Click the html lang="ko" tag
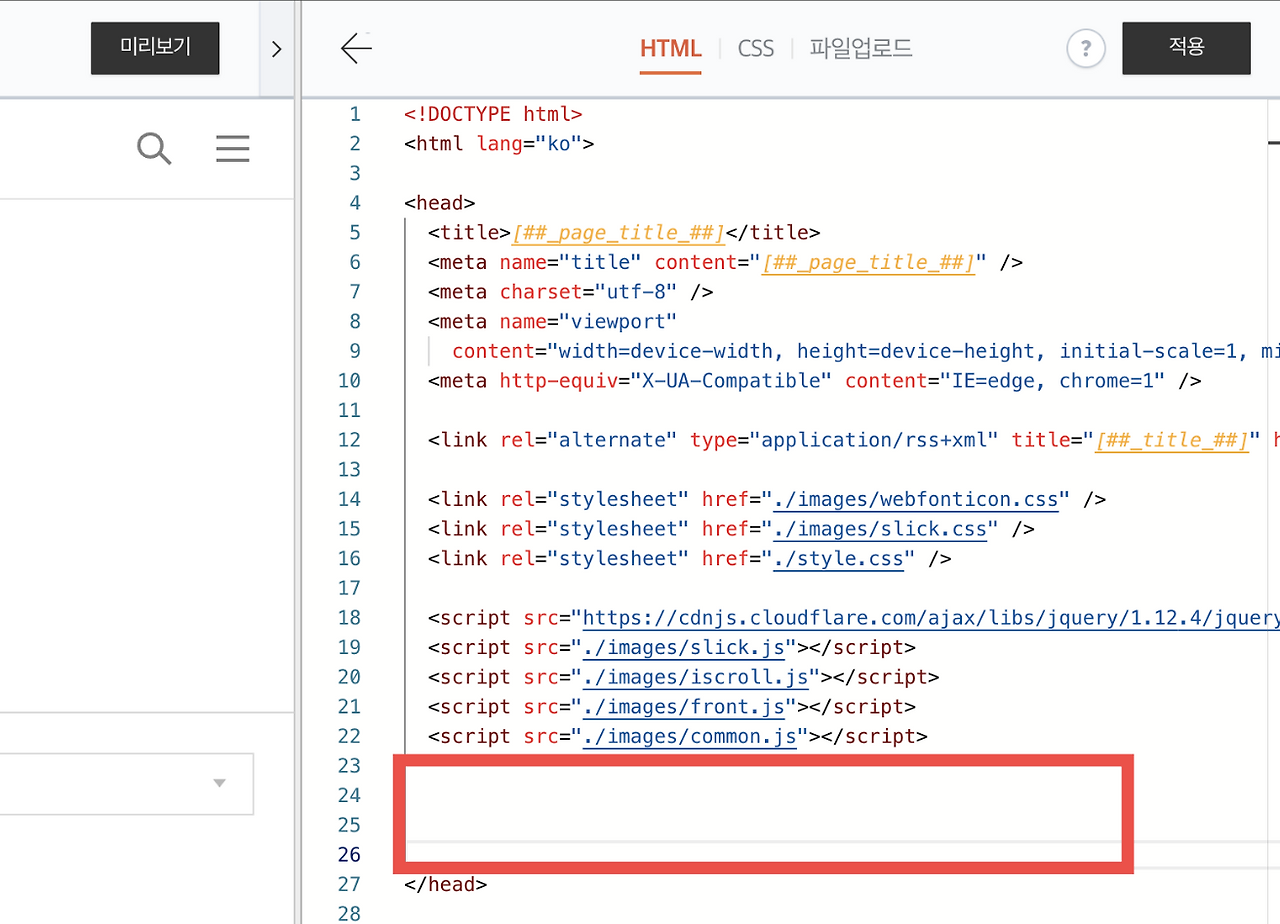 [499, 143]
